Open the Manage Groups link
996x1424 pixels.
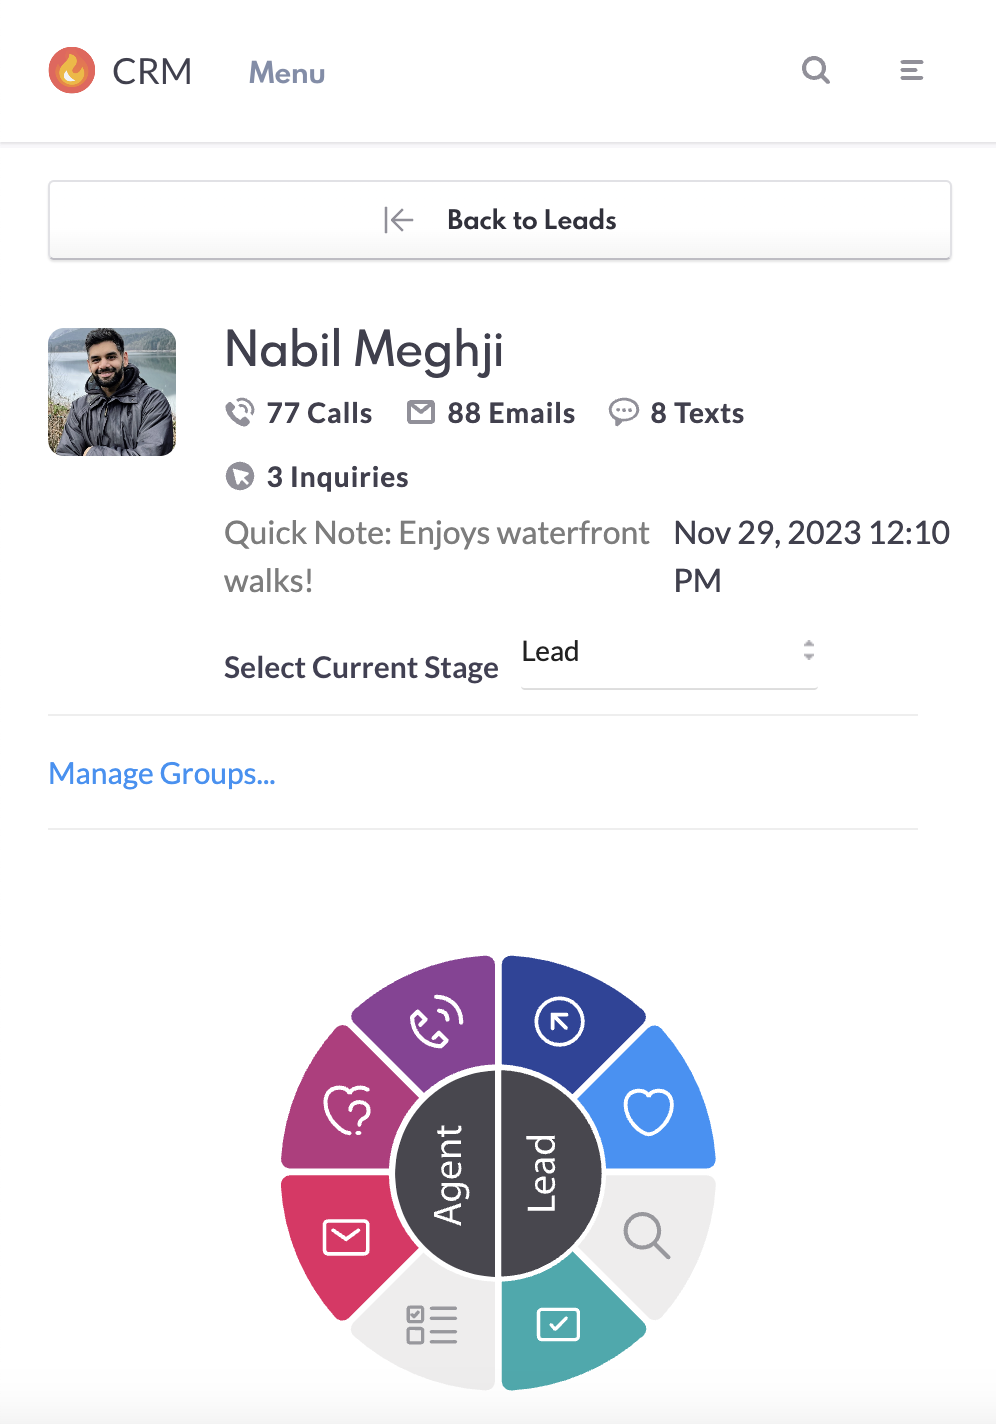click(x=162, y=774)
